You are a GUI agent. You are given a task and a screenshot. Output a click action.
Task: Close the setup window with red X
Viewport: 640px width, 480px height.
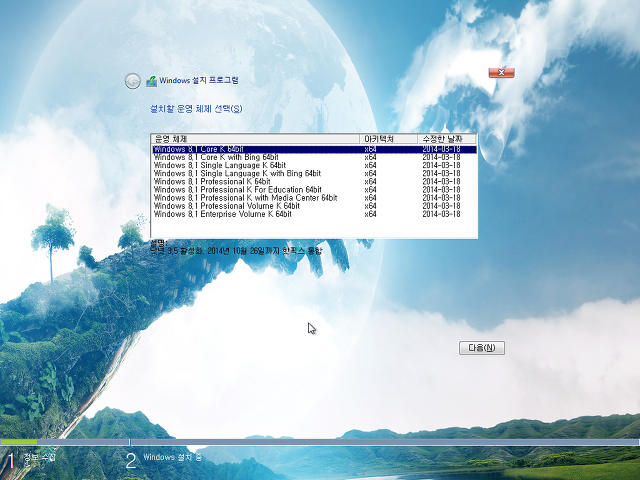point(501,73)
